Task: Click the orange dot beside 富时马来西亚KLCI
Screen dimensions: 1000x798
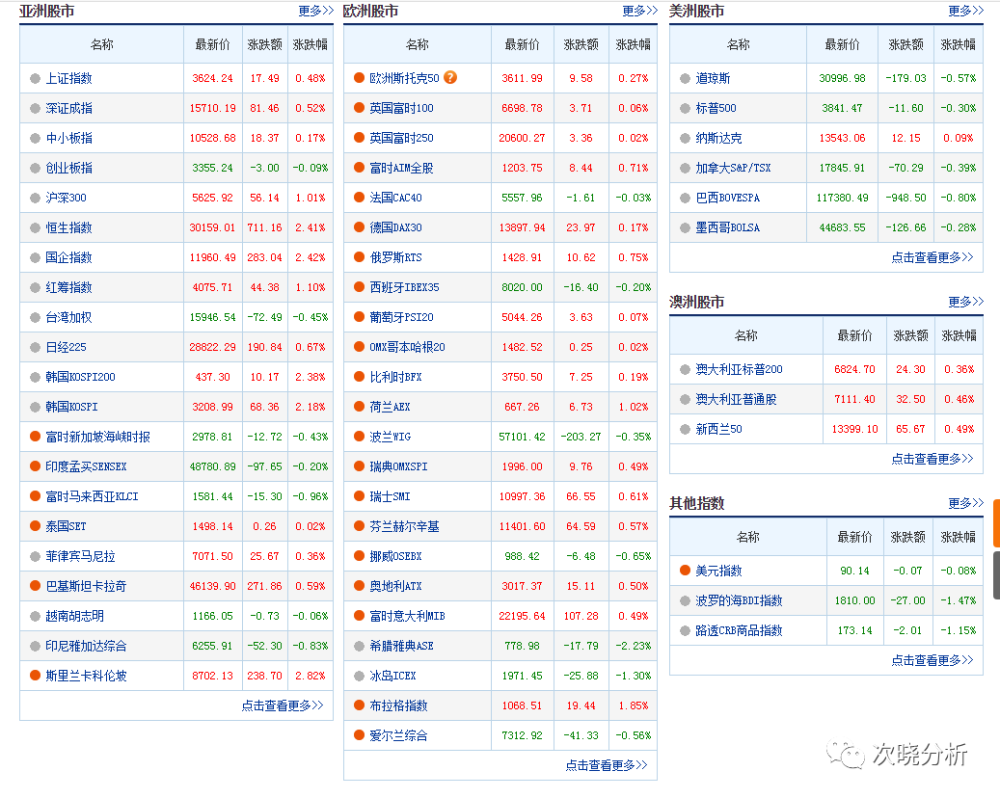Action: tap(35, 496)
